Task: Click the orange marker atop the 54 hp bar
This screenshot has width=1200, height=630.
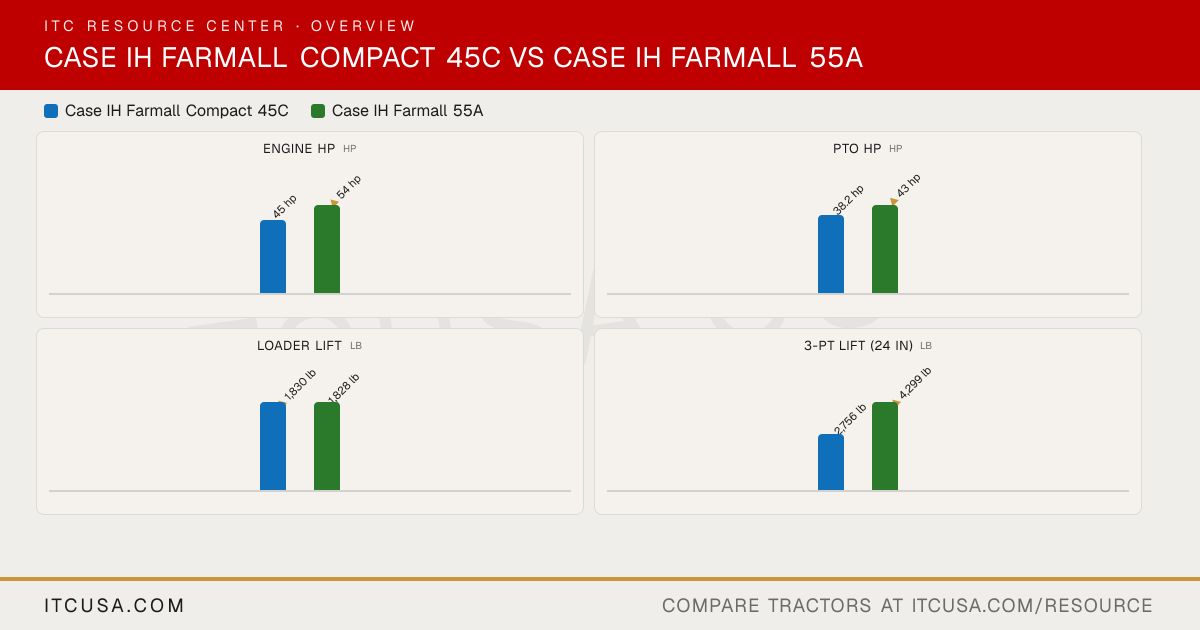Action: (x=335, y=203)
